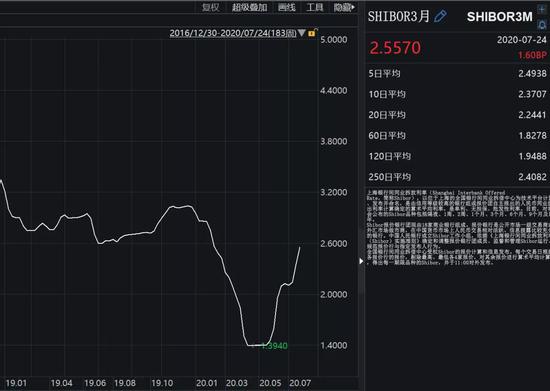Select the 60日平均 row
The width and height of the screenshot is (550, 391).
(x=457, y=136)
